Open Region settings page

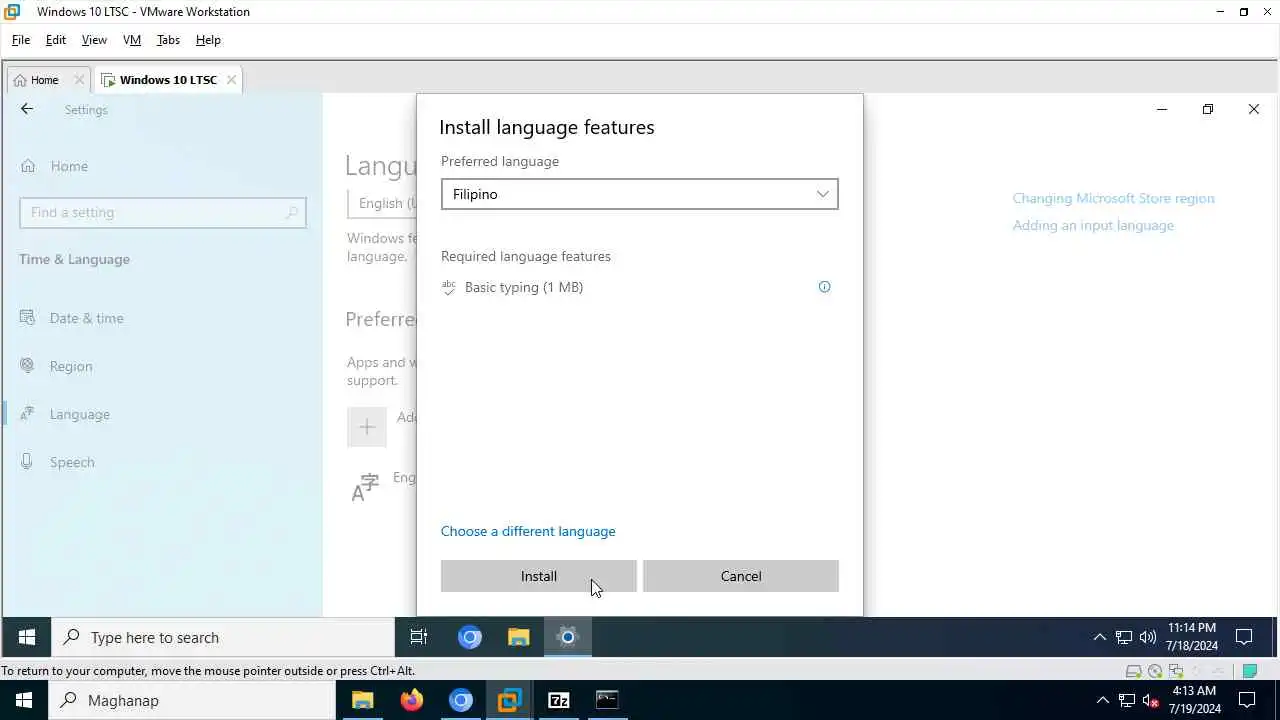pos(70,366)
